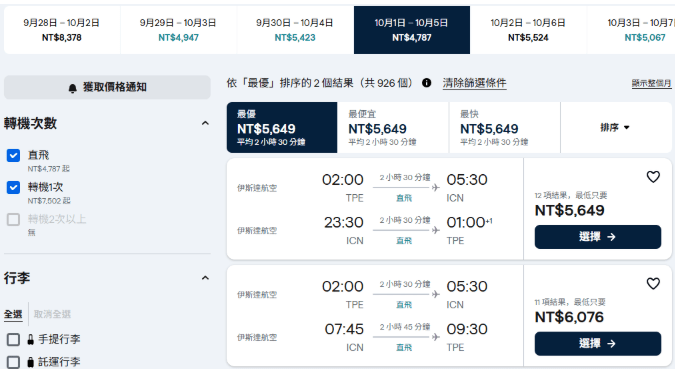Click the 清除篩選條件 clear filters link
This screenshot has height=369, width=675.
(x=474, y=83)
